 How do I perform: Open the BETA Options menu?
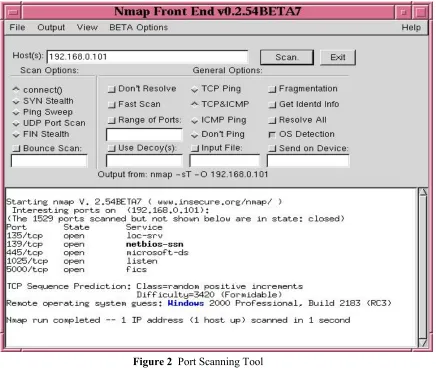[138, 27]
